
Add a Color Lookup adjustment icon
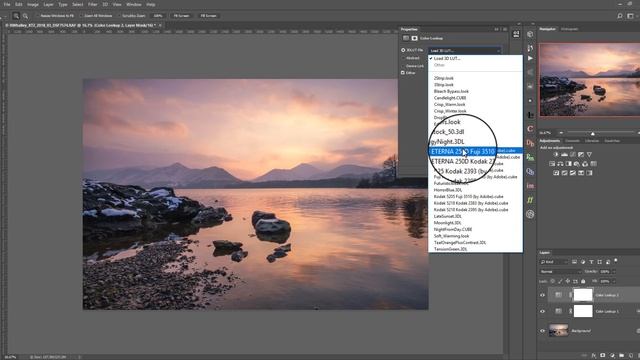click(593, 164)
